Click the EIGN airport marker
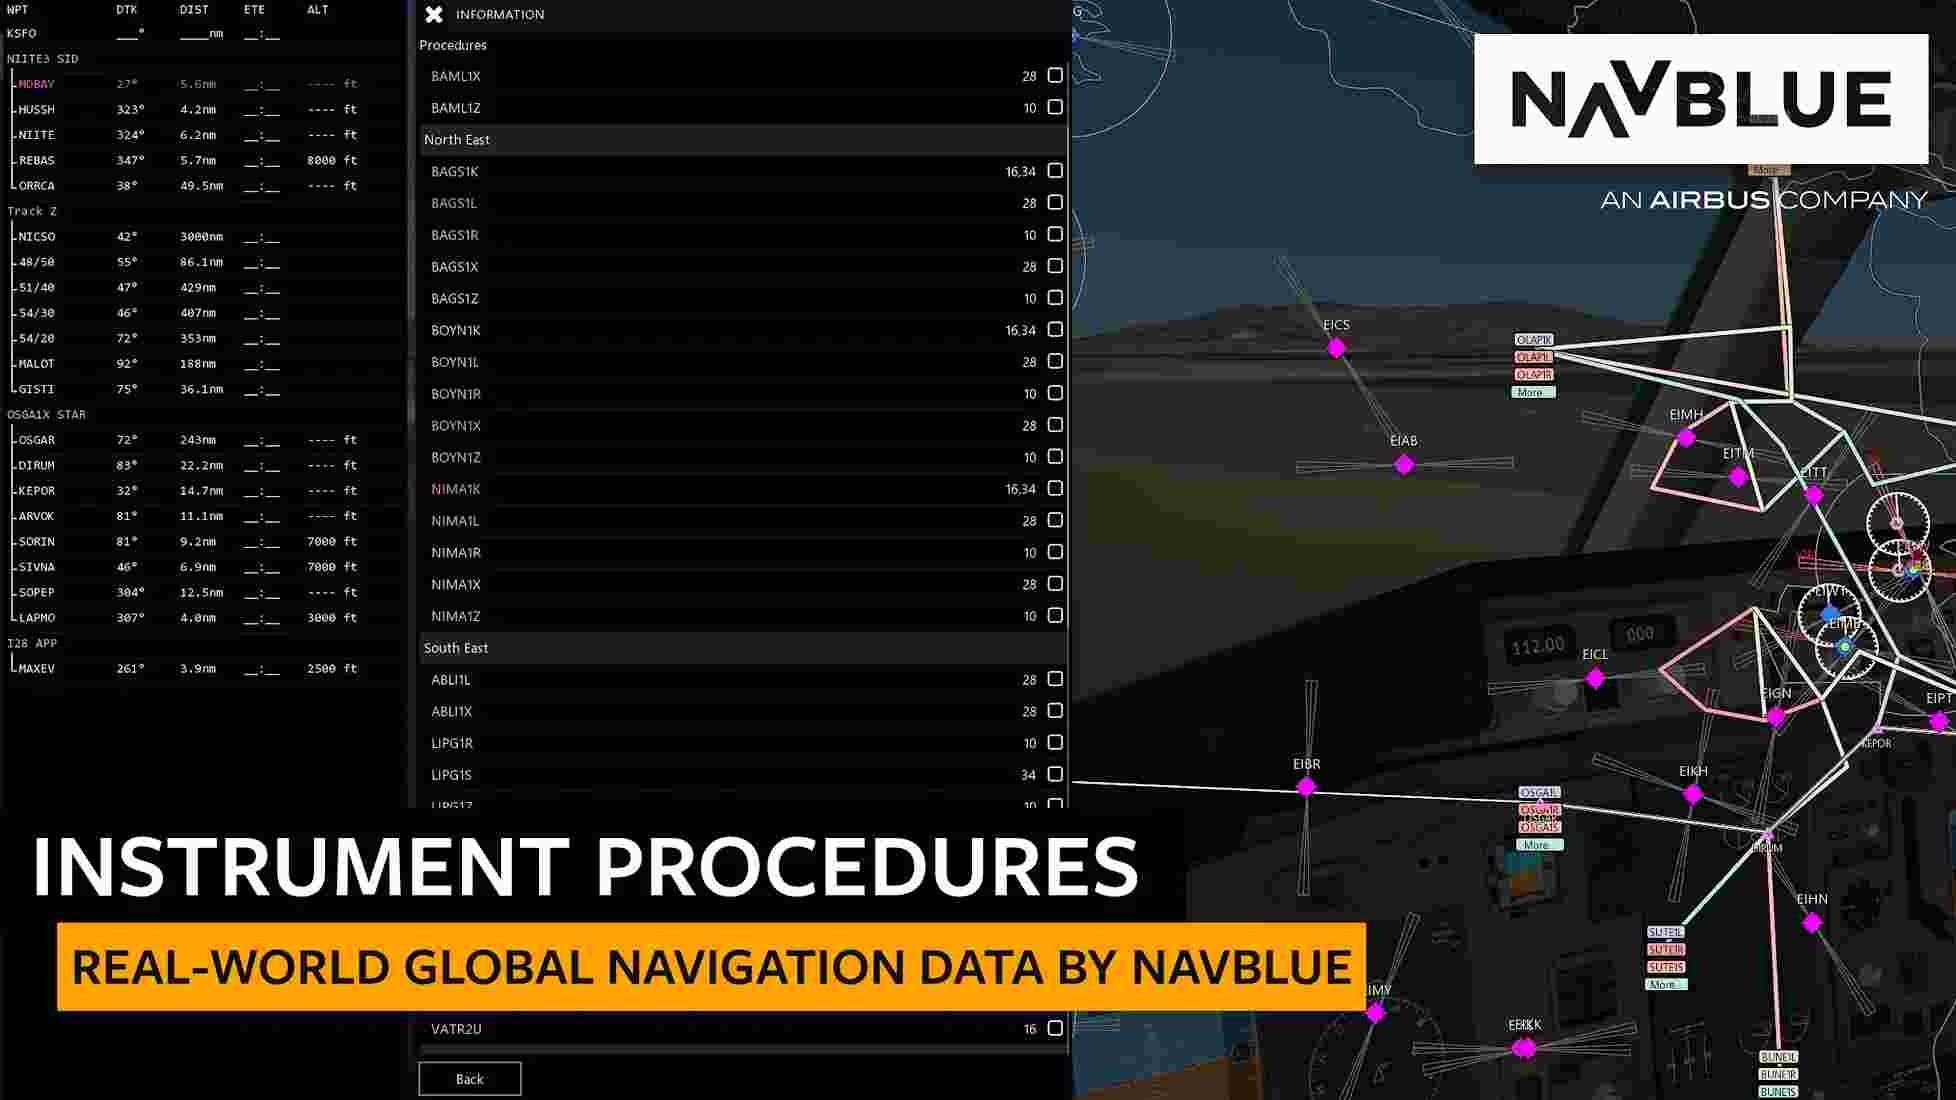 pos(1776,716)
